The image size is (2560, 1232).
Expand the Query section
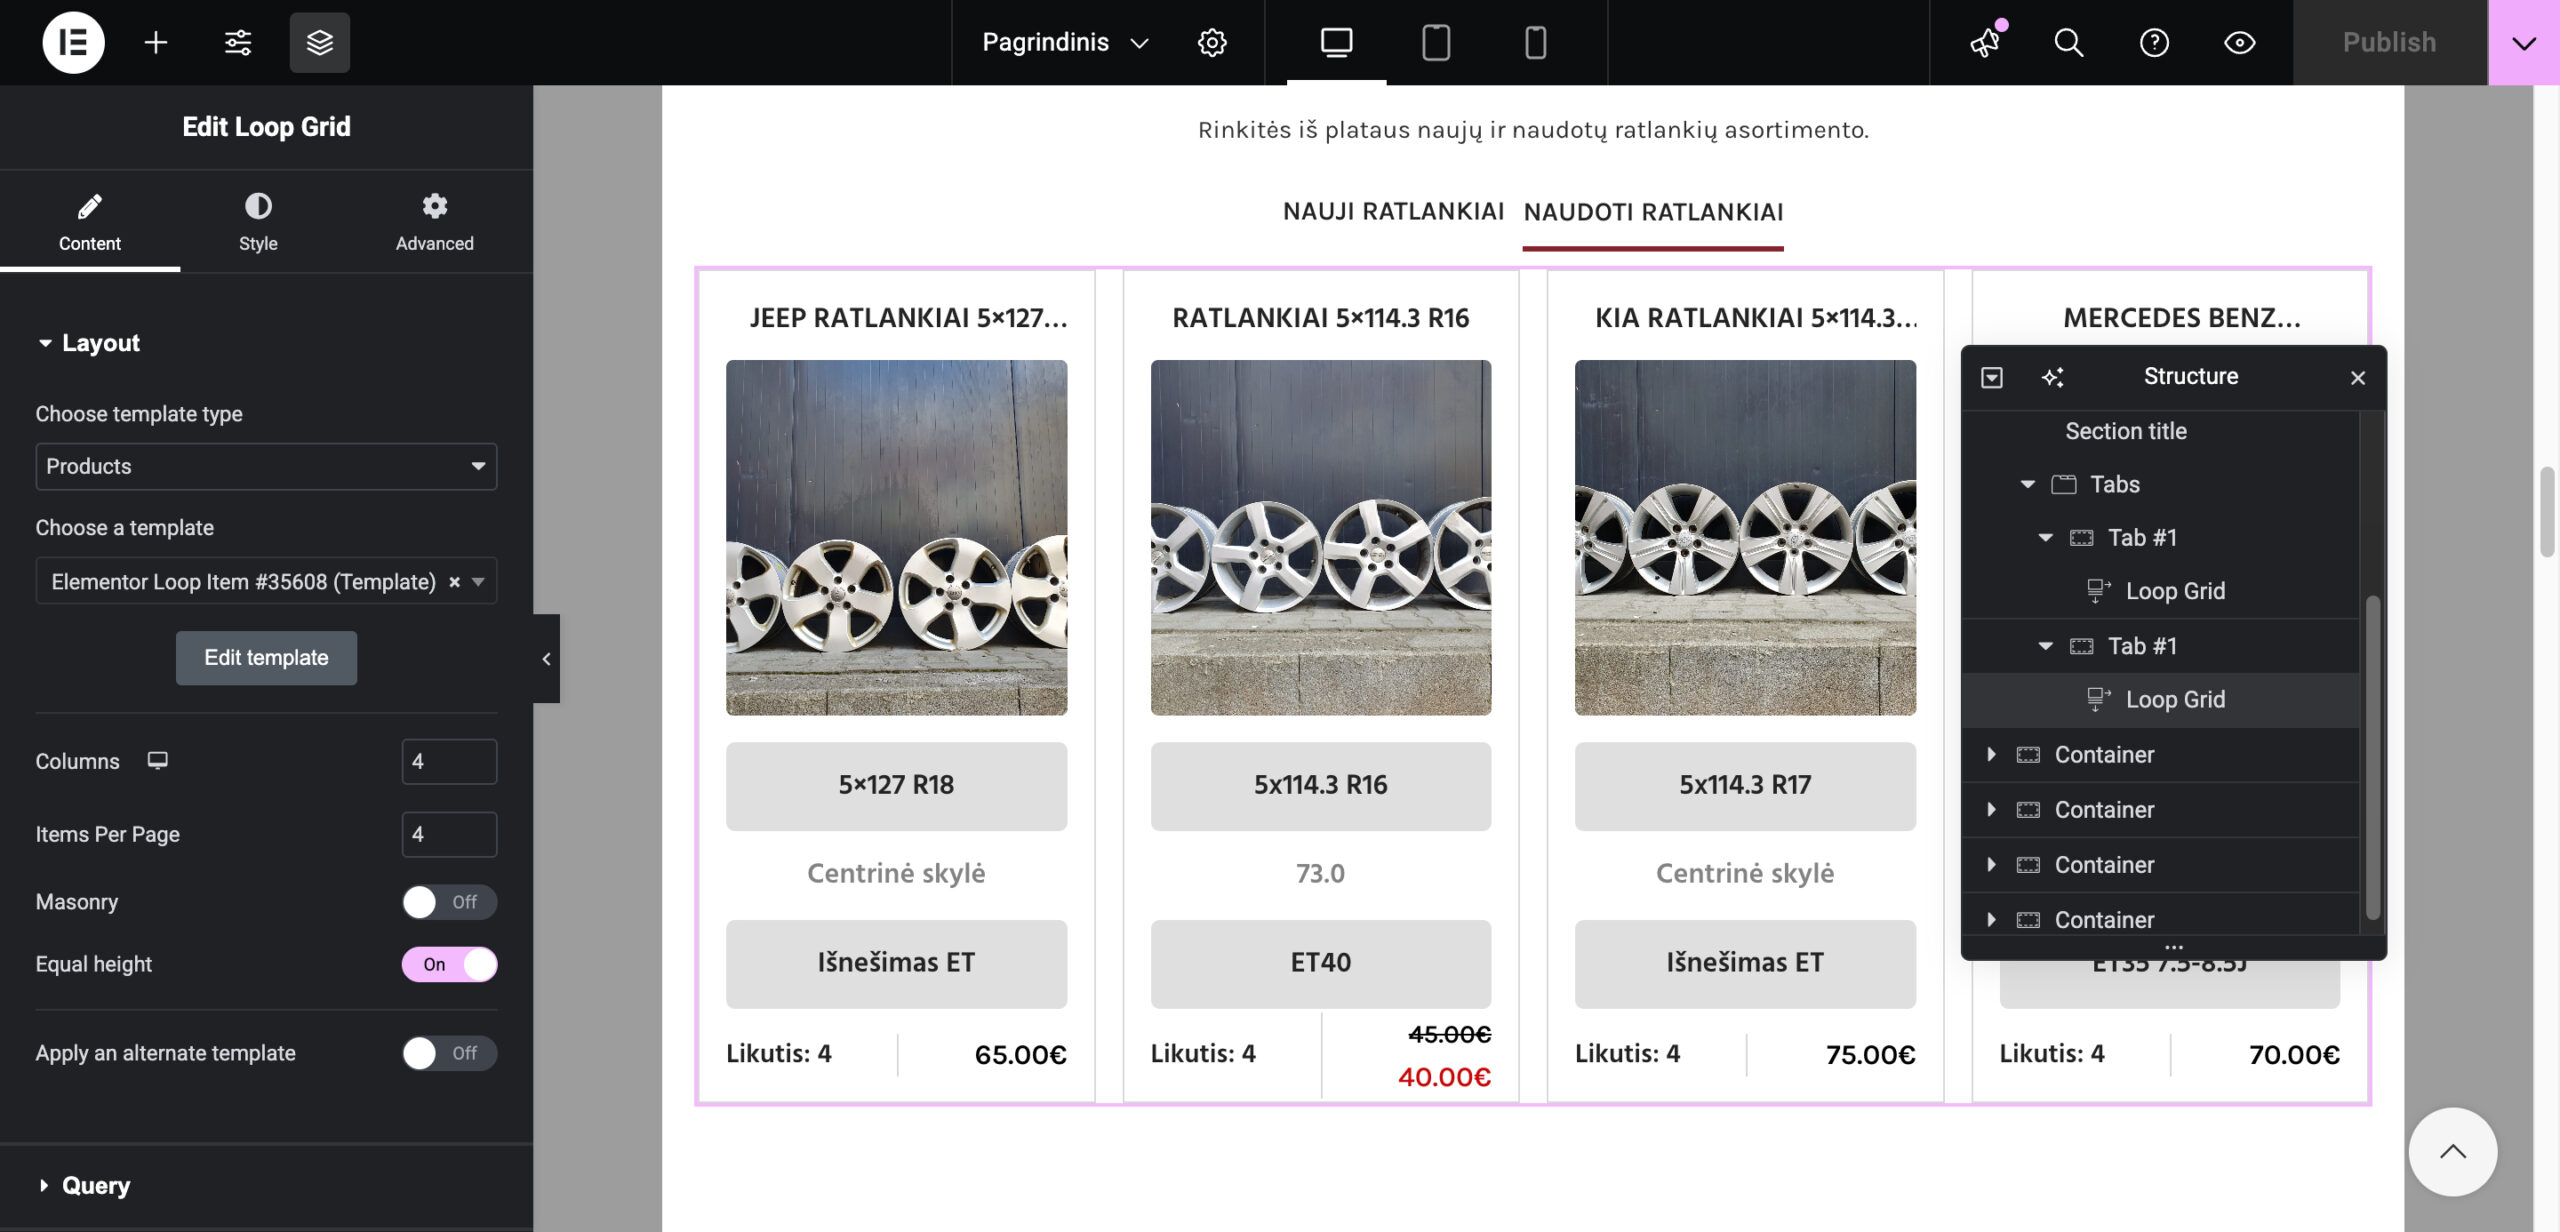(96, 1185)
